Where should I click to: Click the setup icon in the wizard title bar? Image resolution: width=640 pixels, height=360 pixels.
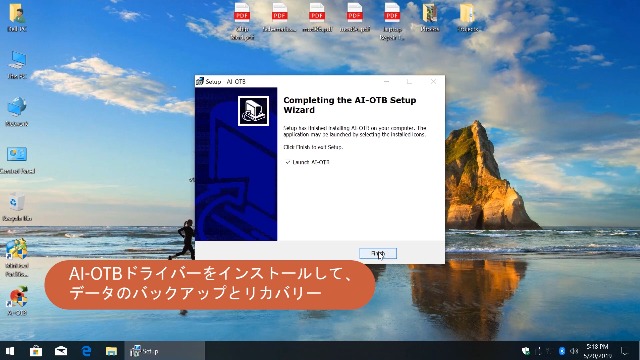(200, 81)
